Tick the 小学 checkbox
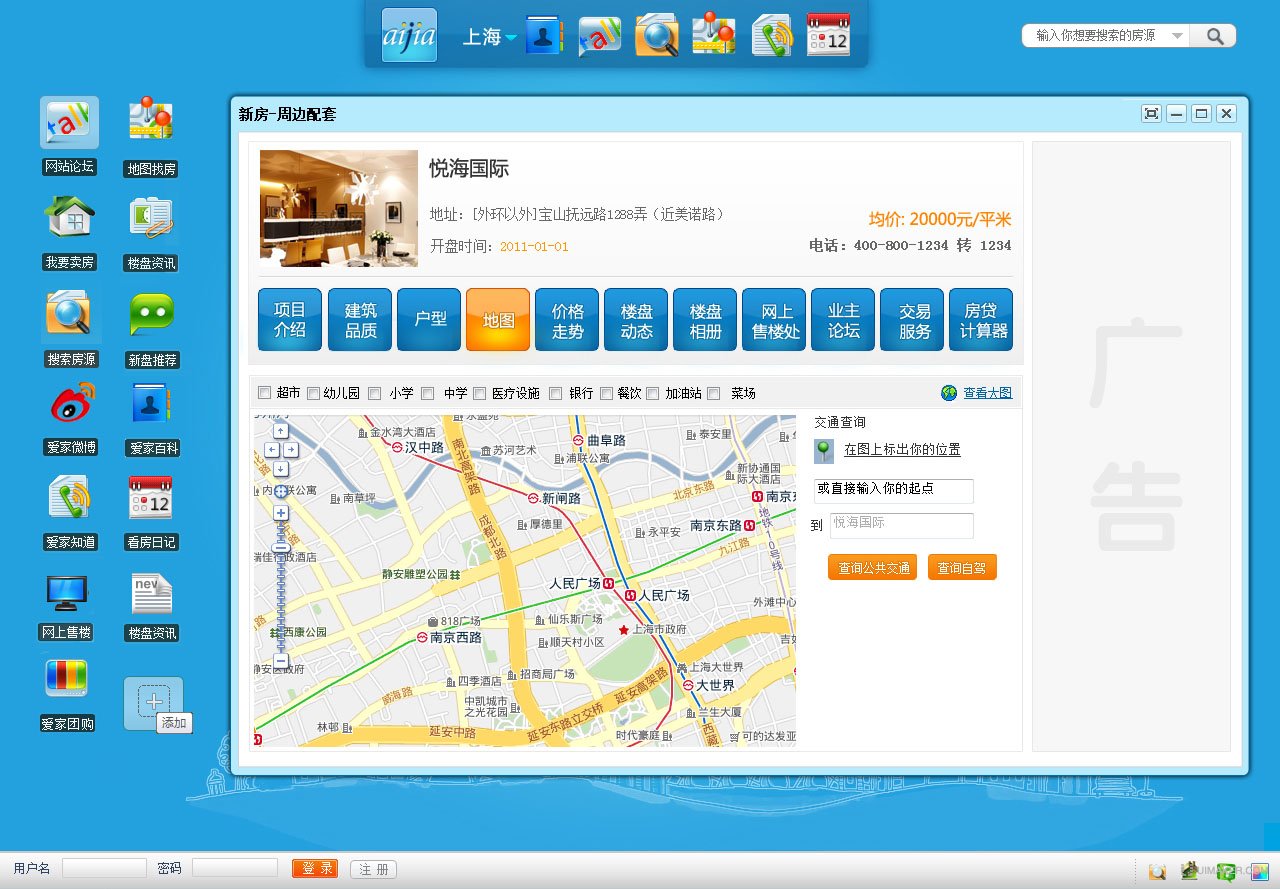Screen dimensions: 1280x889 [x=373, y=393]
